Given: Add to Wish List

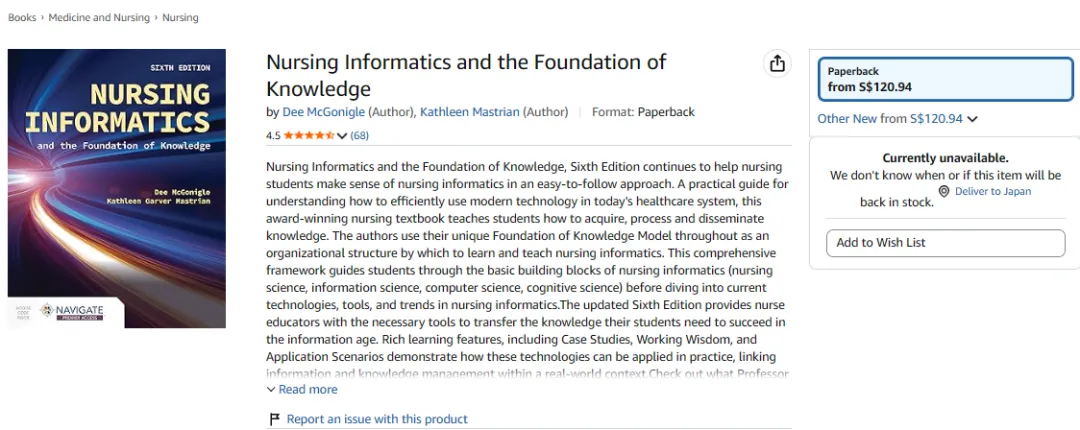Looking at the screenshot, I should [x=945, y=243].
